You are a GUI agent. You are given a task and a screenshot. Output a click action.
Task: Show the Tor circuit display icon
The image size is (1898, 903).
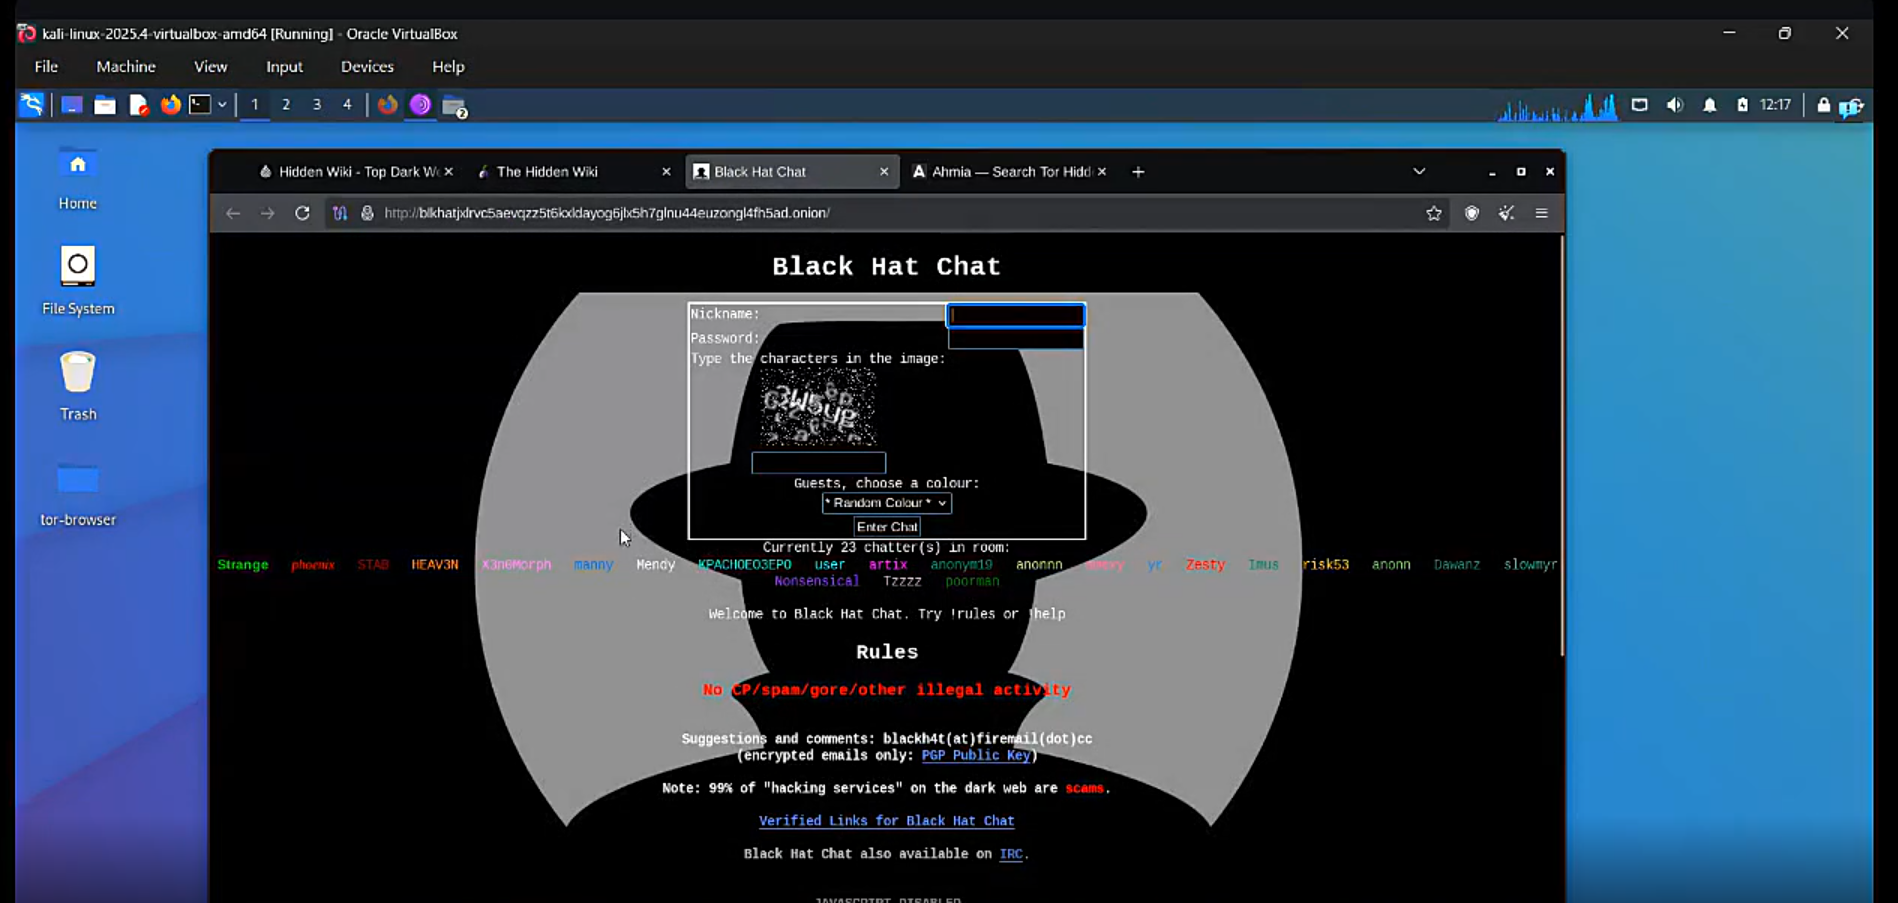click(340, 213)
